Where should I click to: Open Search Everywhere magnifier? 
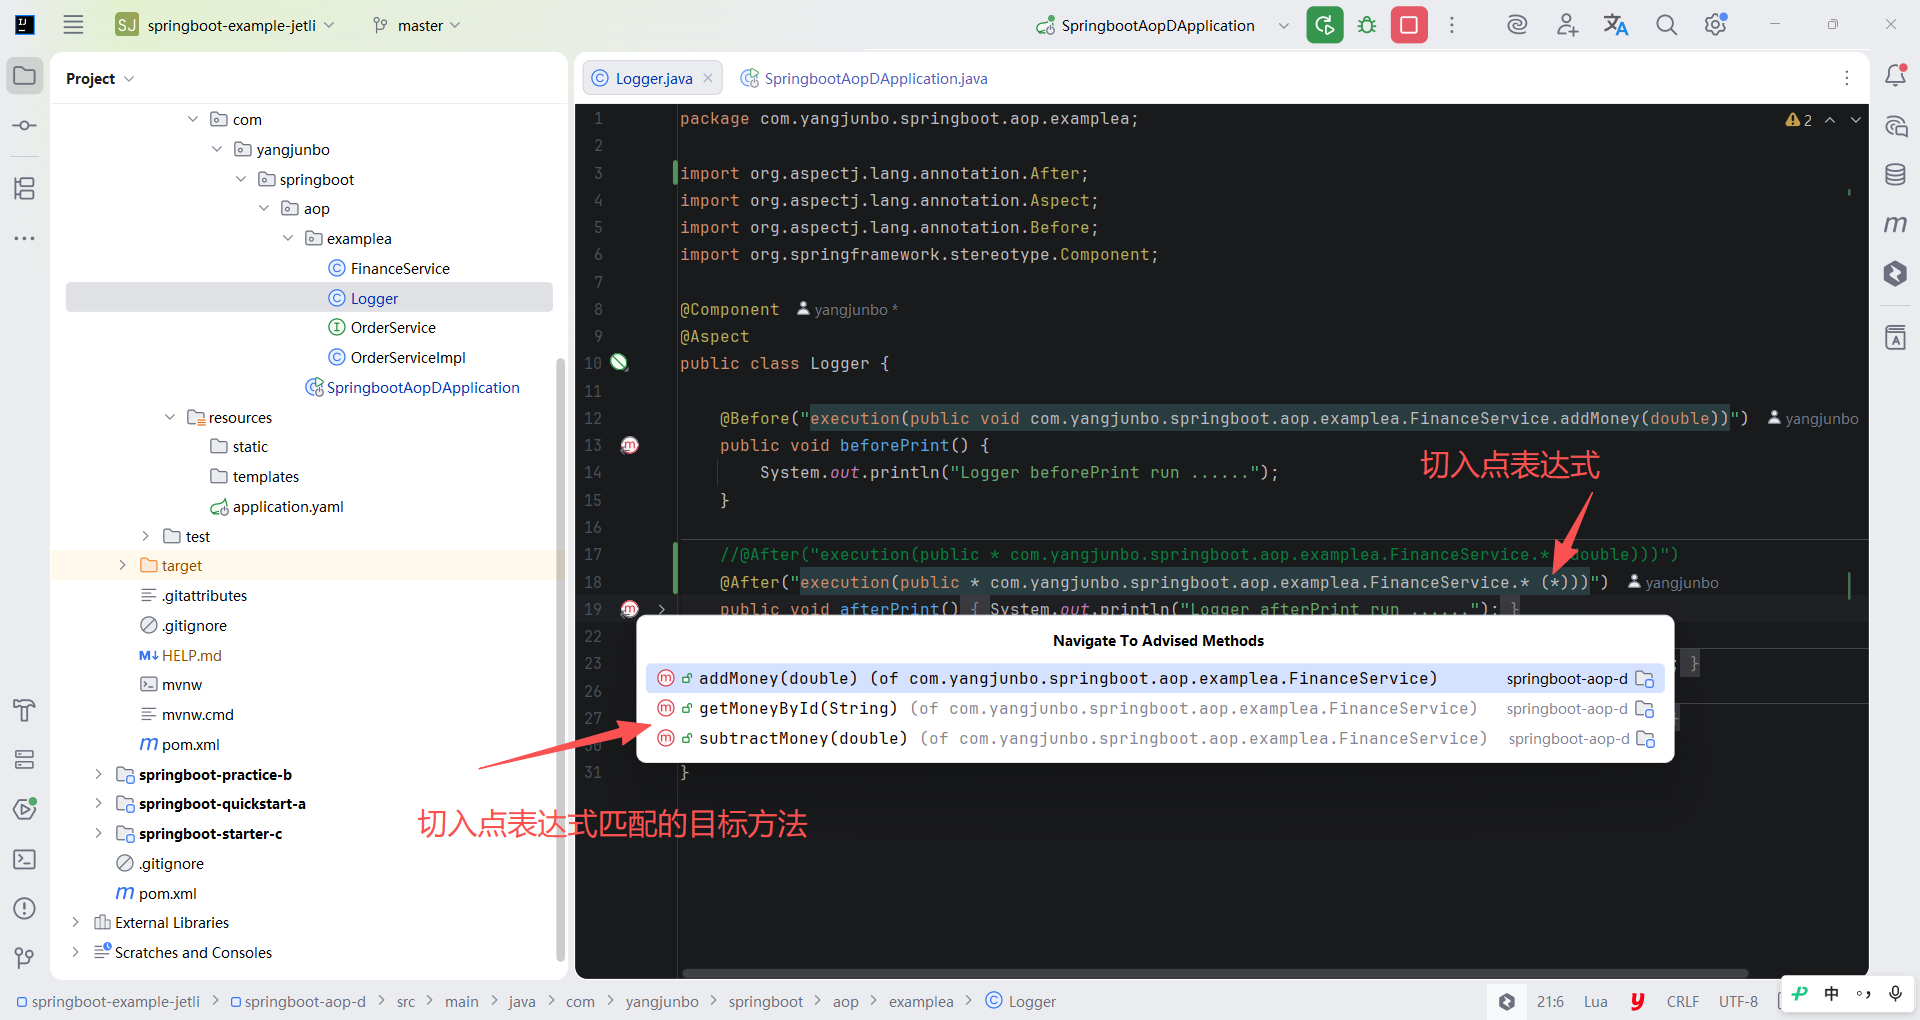pyautogui.click(x=1666, y=25)
